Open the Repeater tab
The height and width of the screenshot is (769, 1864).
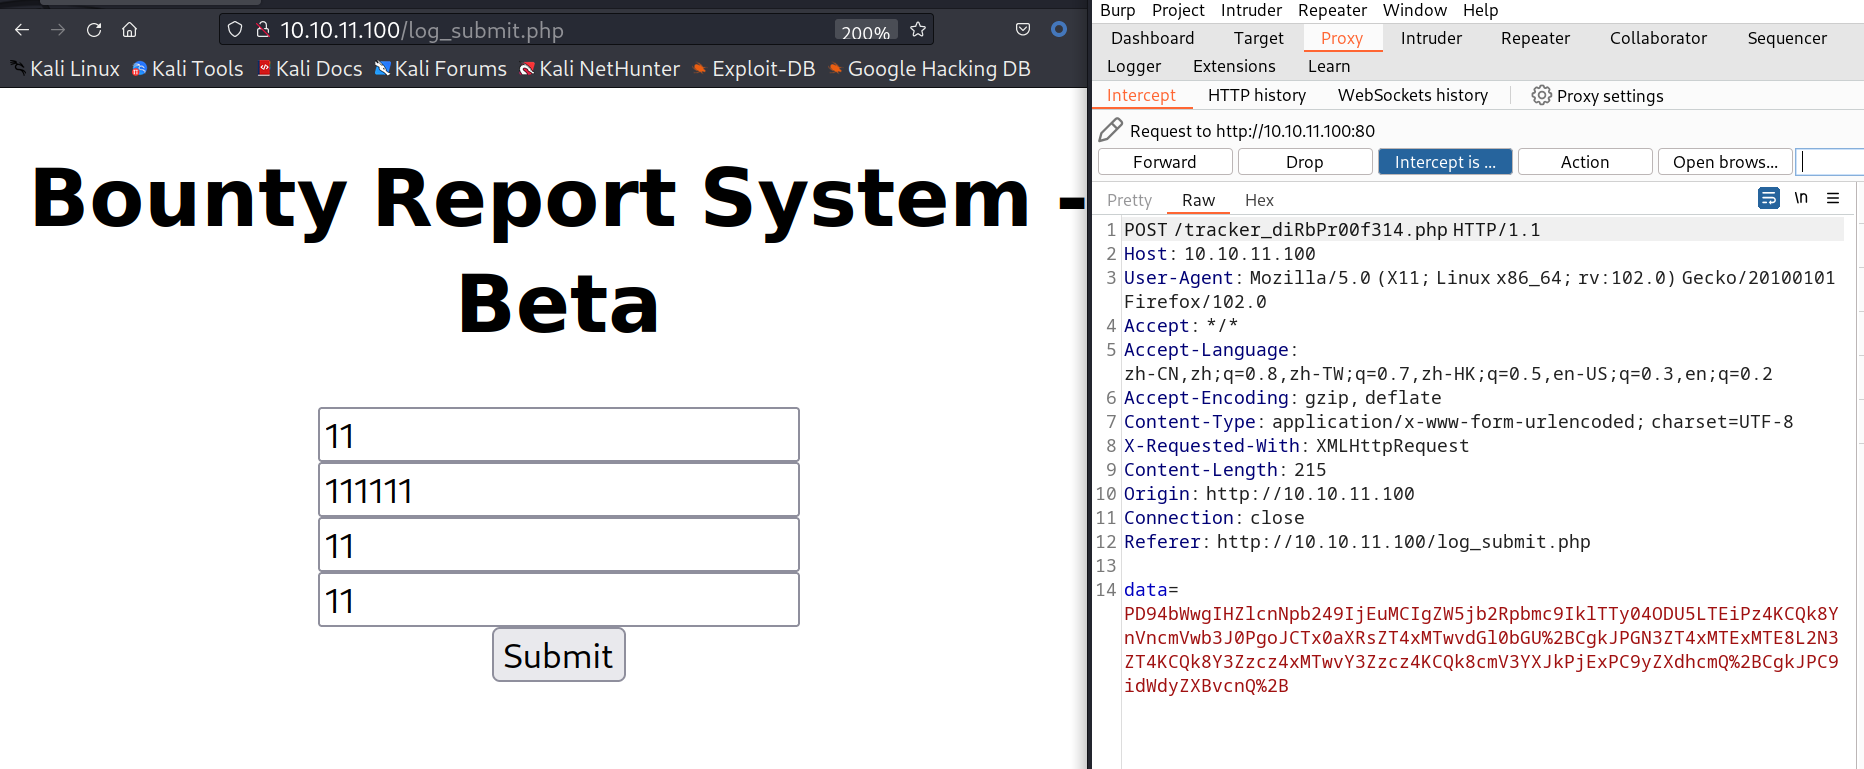(x=1534, y=38)
